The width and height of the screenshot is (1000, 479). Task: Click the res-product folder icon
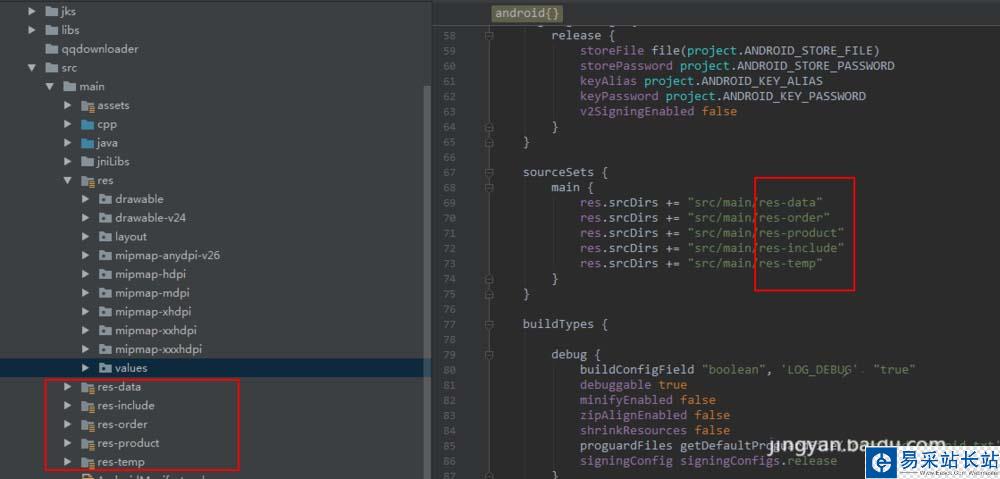pos(87,443)
